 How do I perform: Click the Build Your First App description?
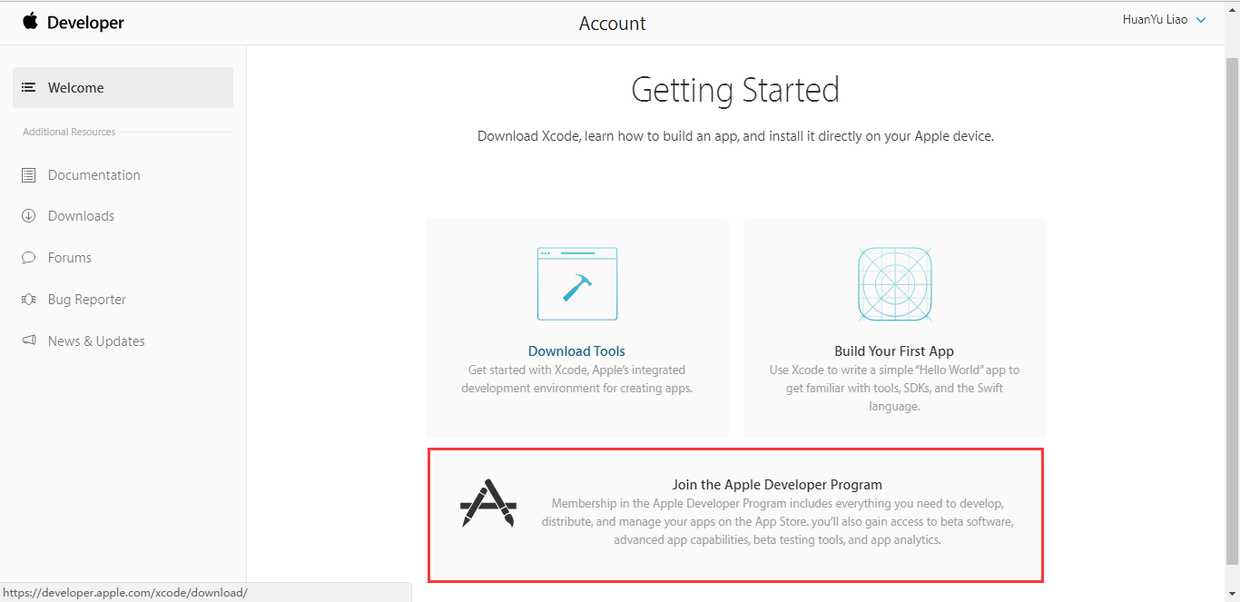click(x=894, y=388)
